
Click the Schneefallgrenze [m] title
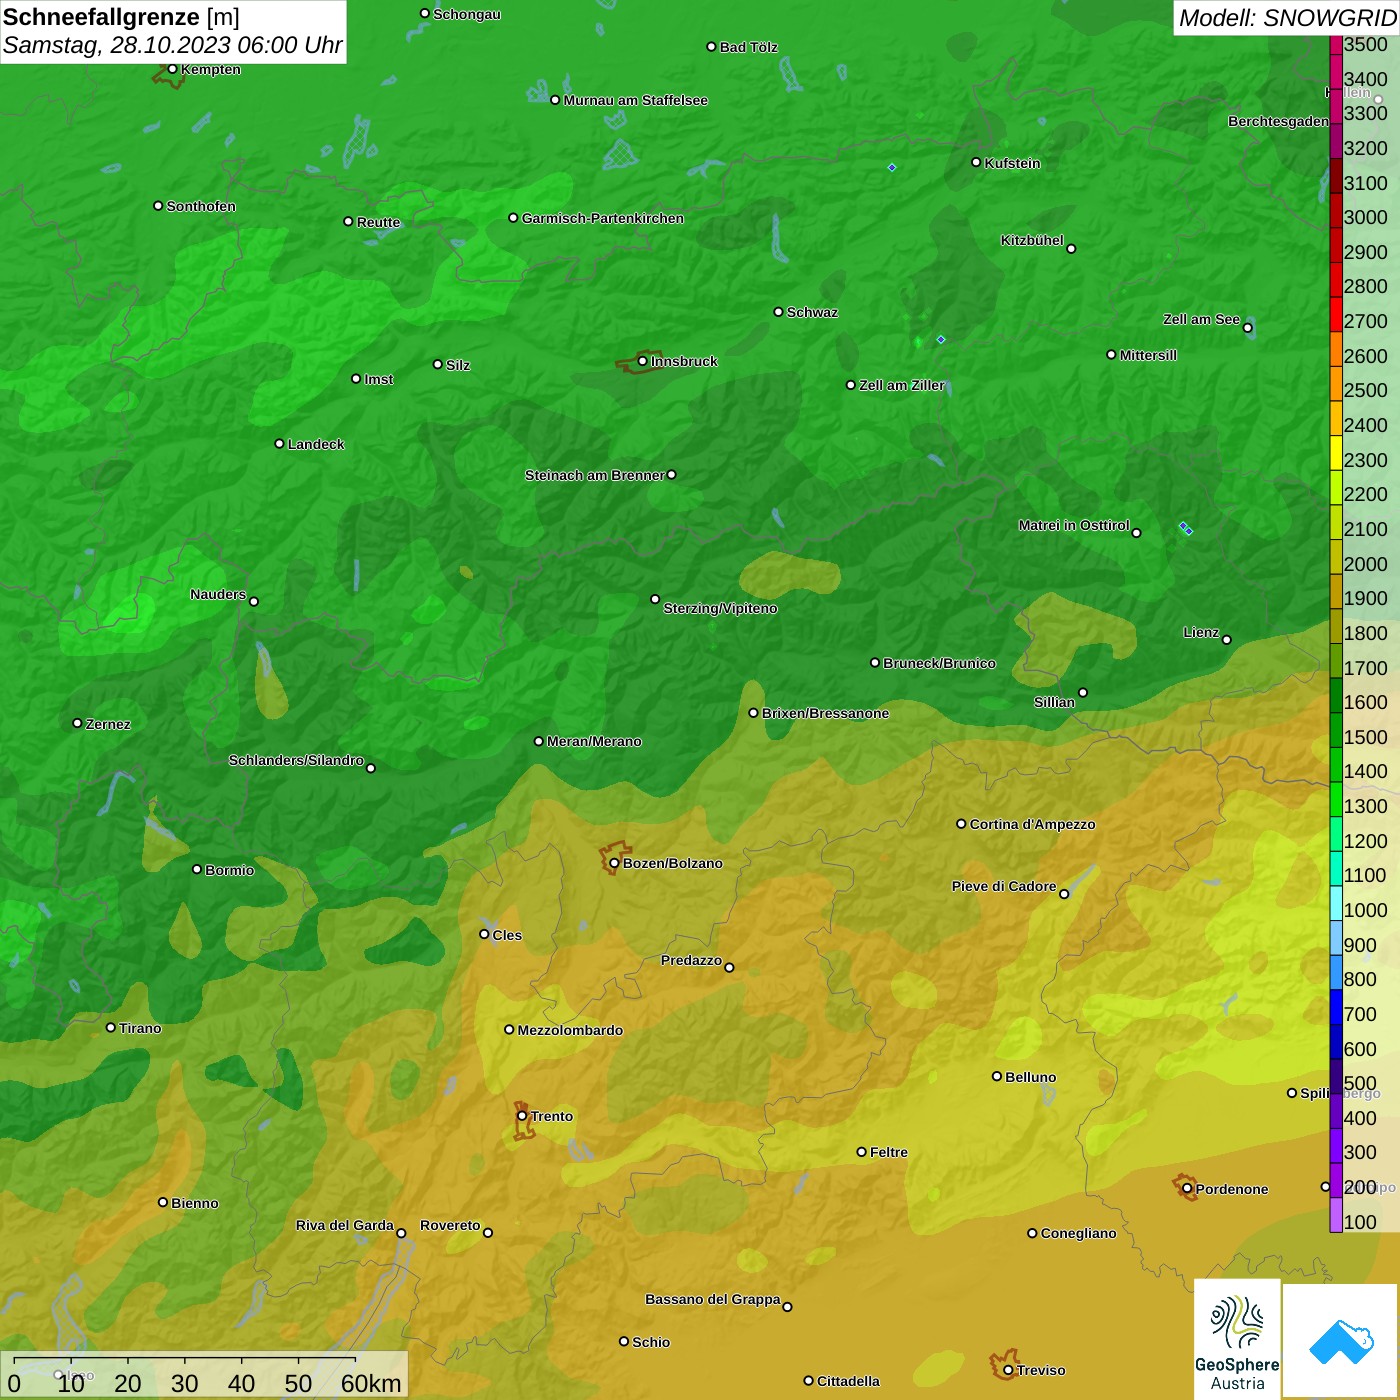(121, 17)
